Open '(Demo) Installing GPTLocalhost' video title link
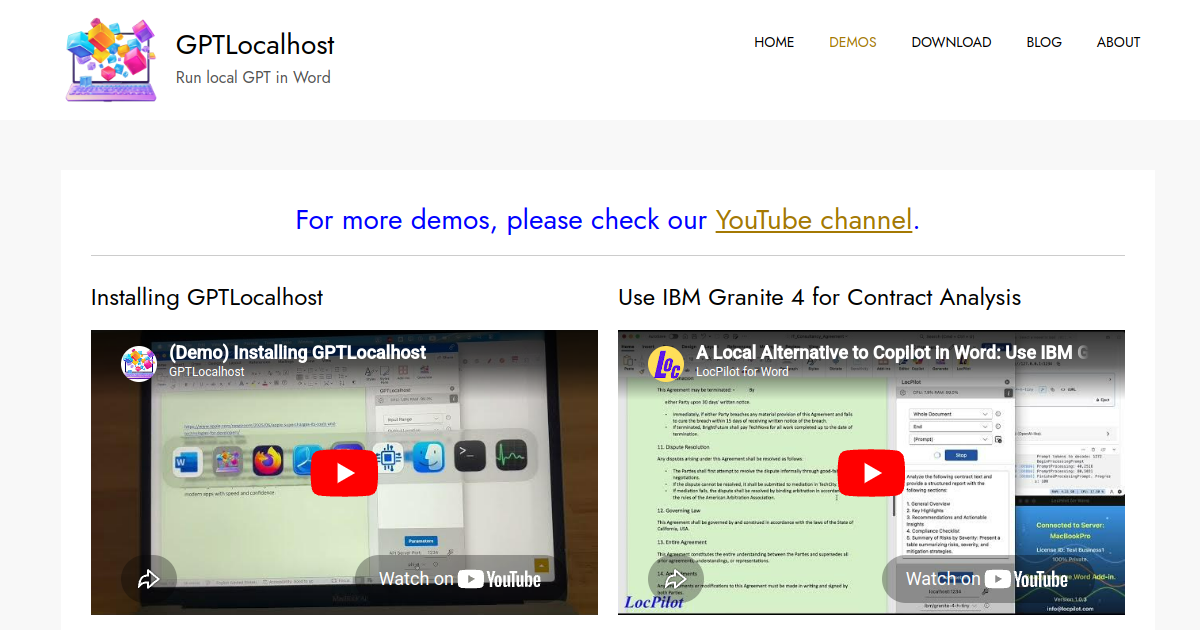This screenshot has width=1200, height=630. point(298,353)
